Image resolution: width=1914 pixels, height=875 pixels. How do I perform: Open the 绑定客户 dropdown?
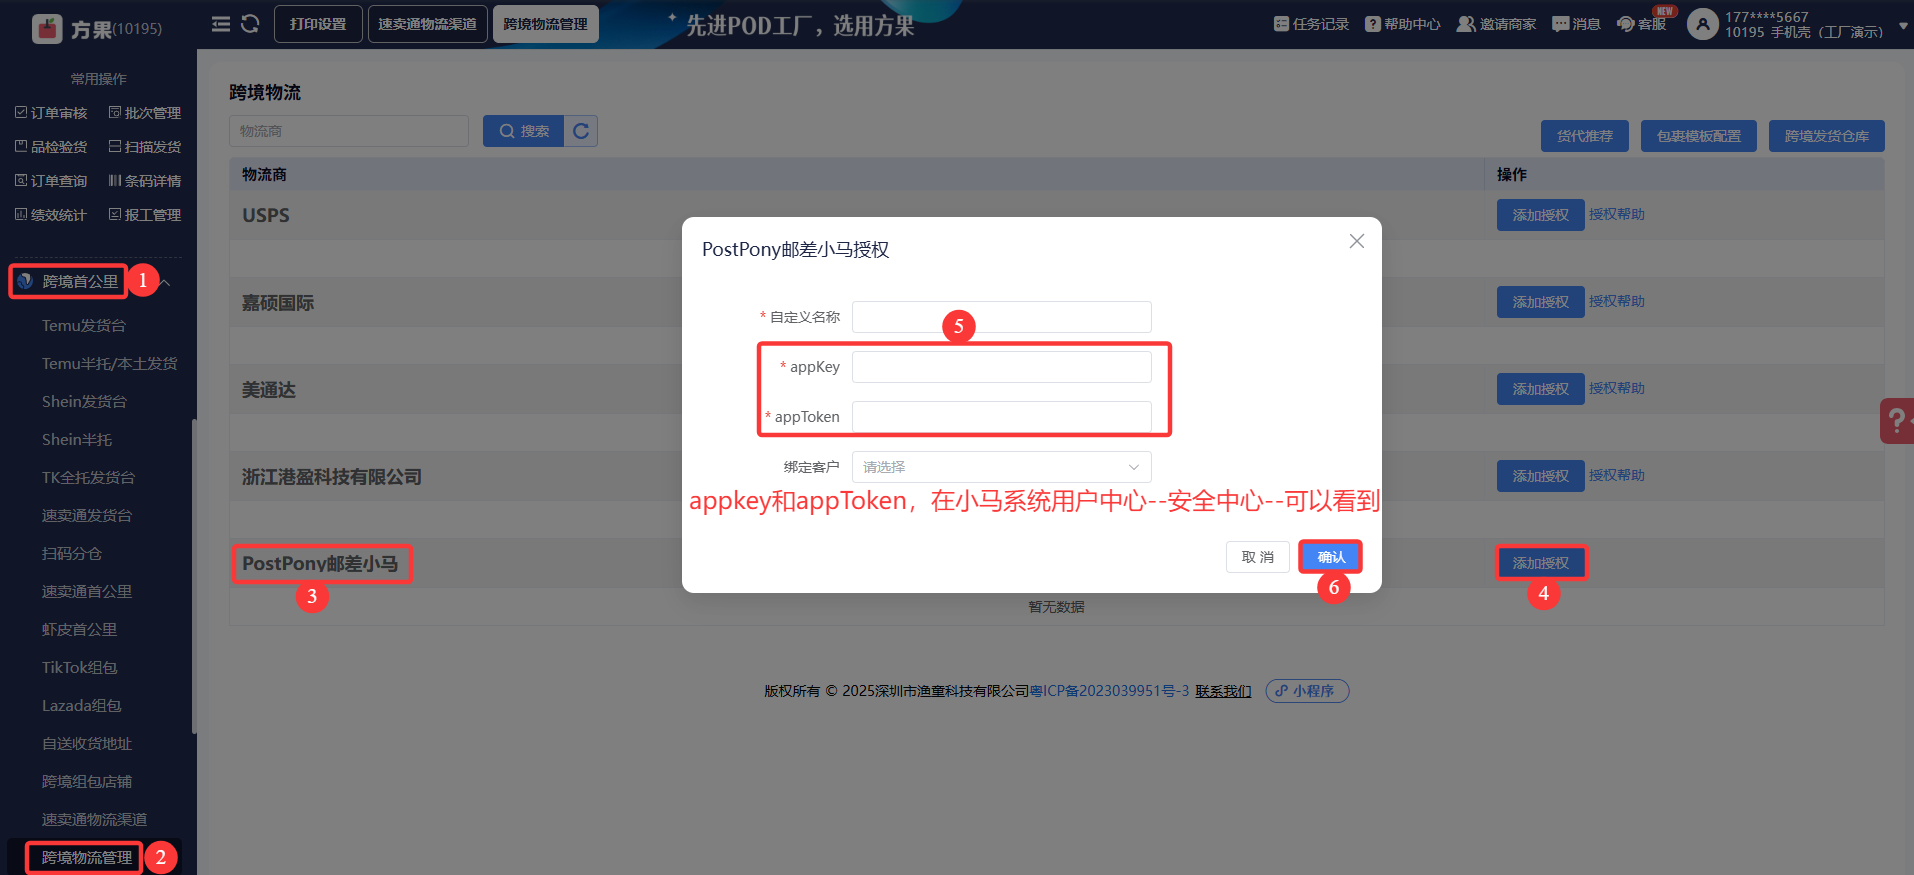[x=1002, y=467]
